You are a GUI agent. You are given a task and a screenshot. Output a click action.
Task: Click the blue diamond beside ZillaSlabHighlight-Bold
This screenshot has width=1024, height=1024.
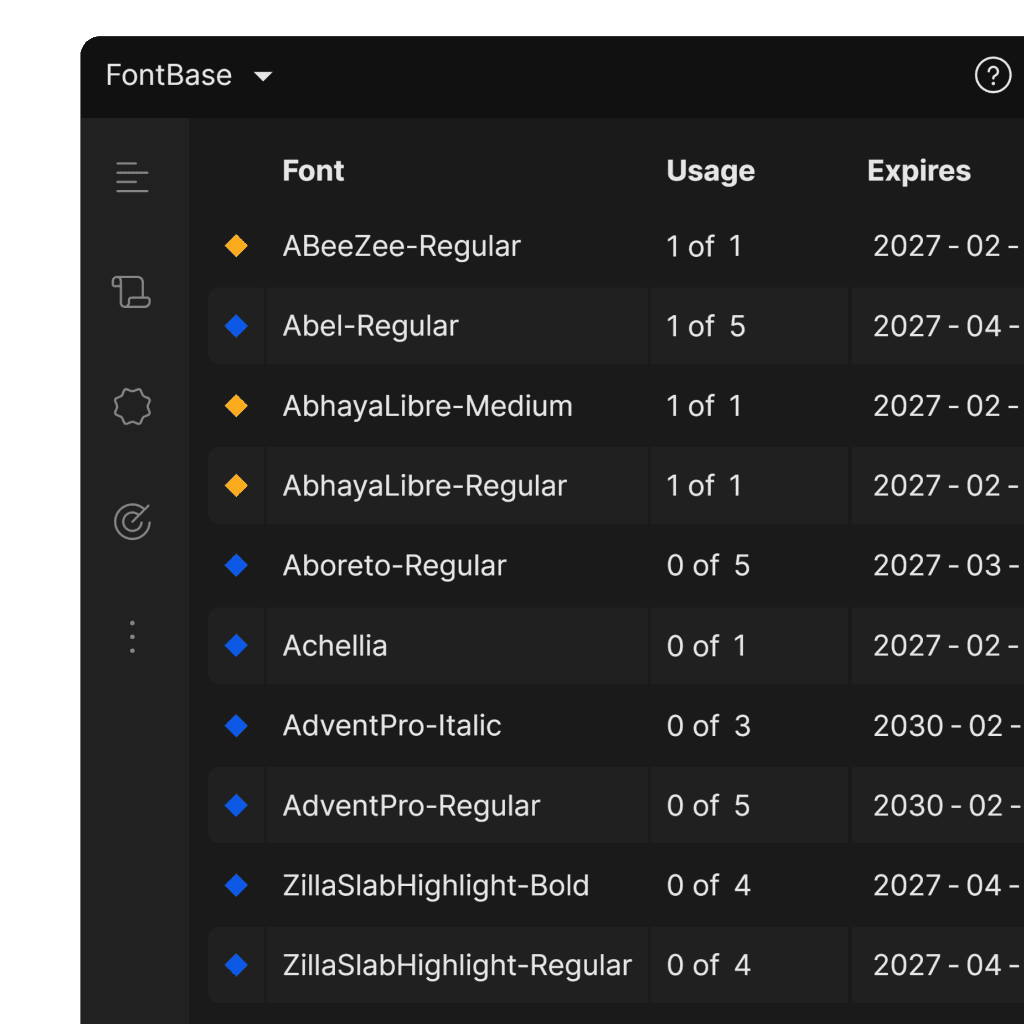coord(236,886)
